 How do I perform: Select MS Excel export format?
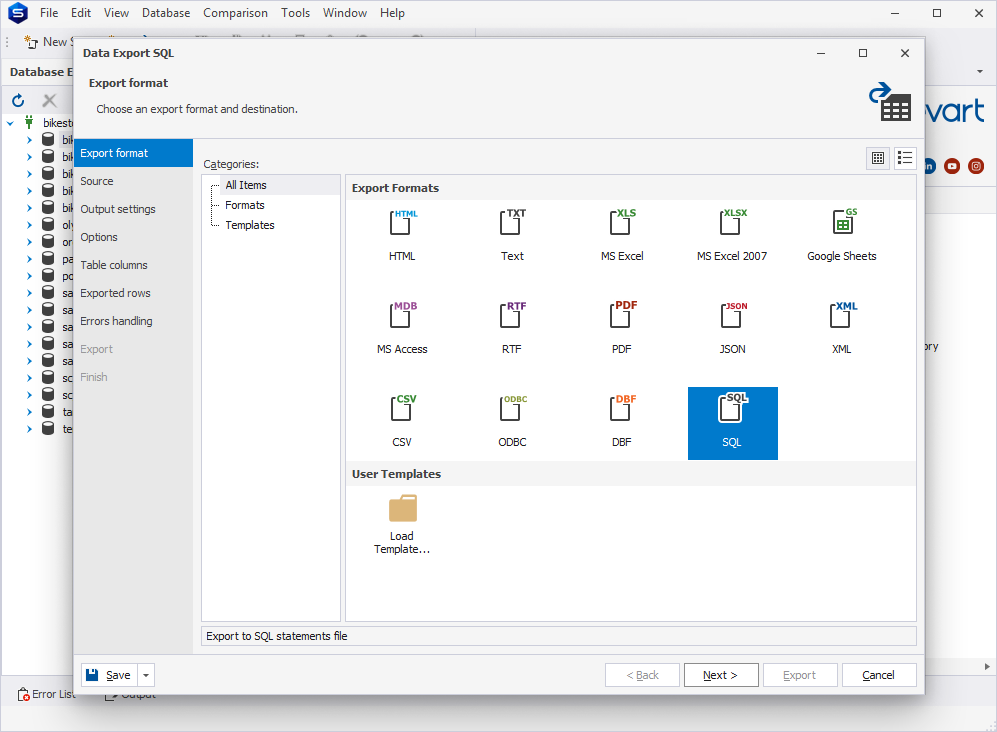click(x=622, y=235)
